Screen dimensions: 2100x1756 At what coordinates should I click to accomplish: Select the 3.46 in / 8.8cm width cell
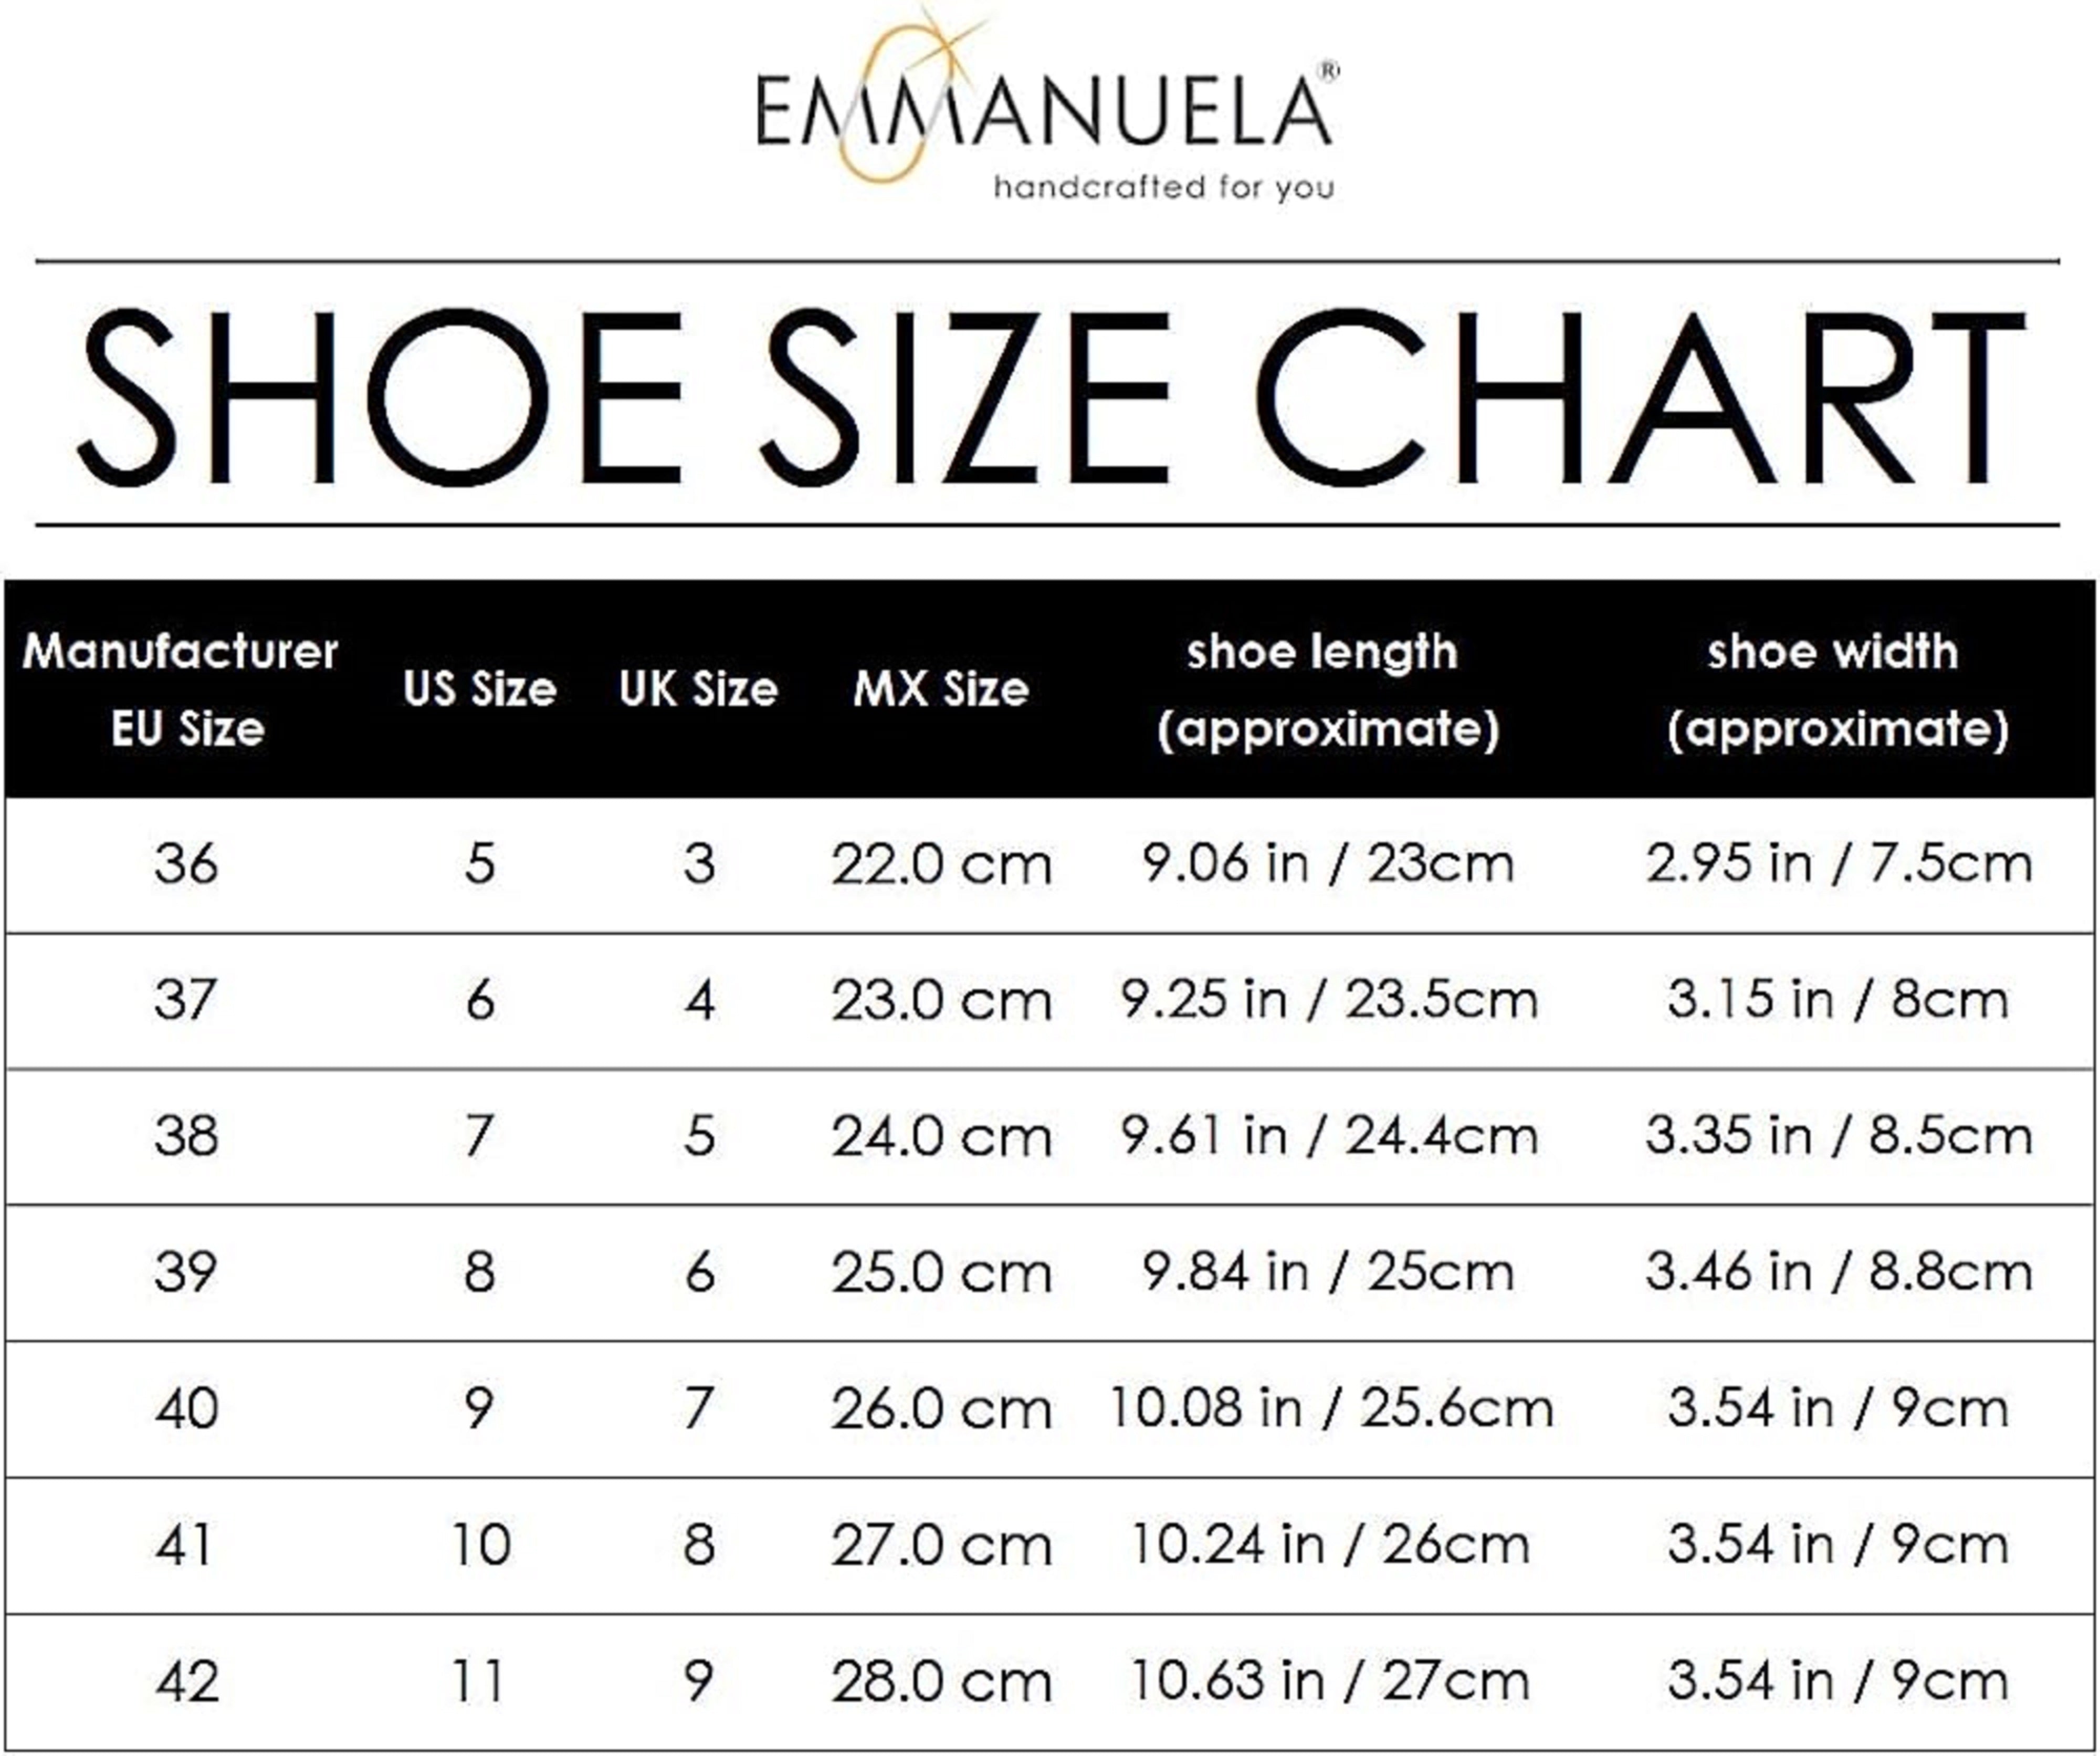pos(1838,1273)
